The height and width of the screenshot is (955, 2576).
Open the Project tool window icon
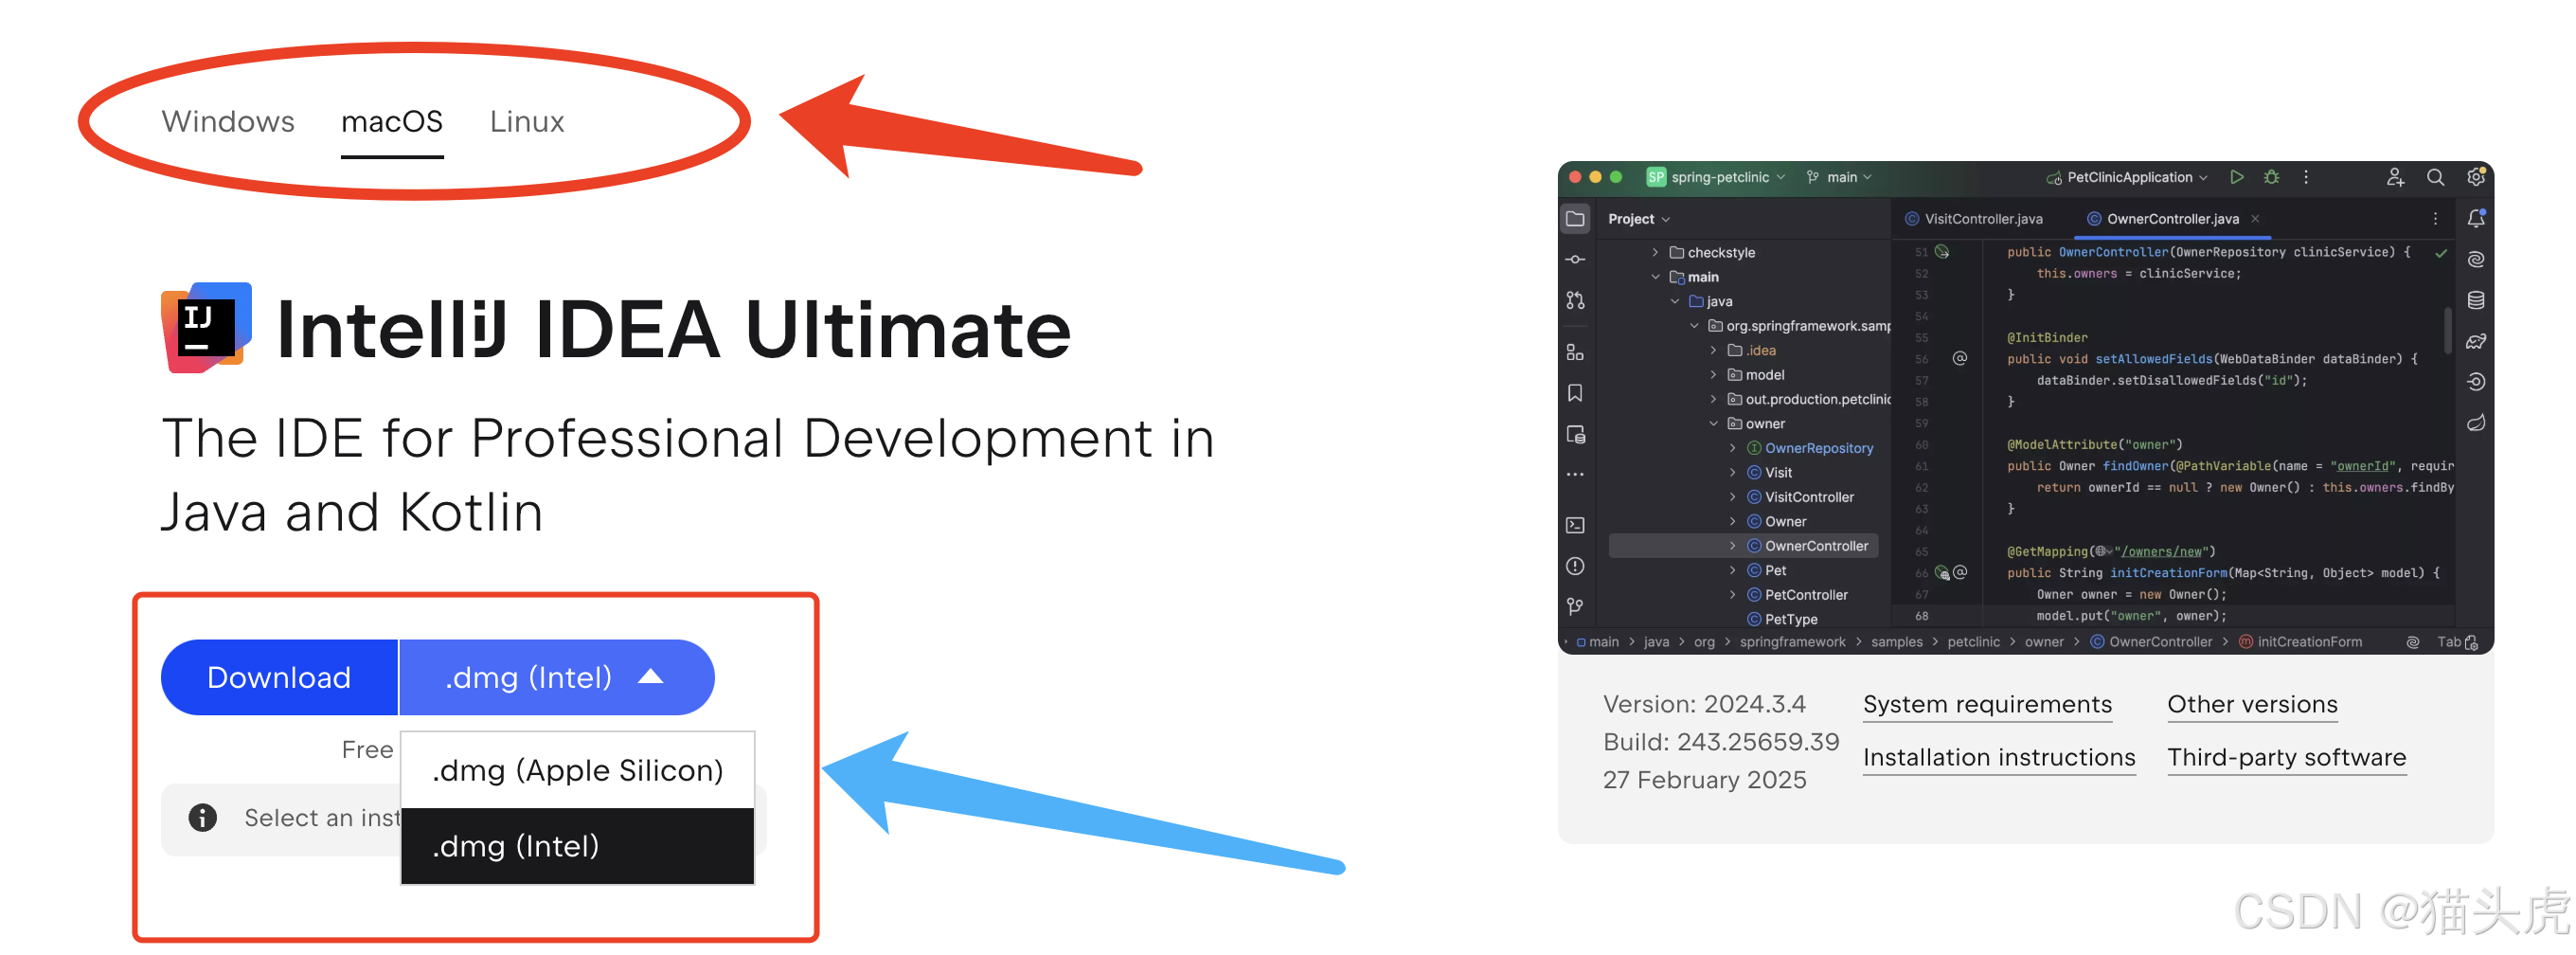click(x=1575, y=221)
